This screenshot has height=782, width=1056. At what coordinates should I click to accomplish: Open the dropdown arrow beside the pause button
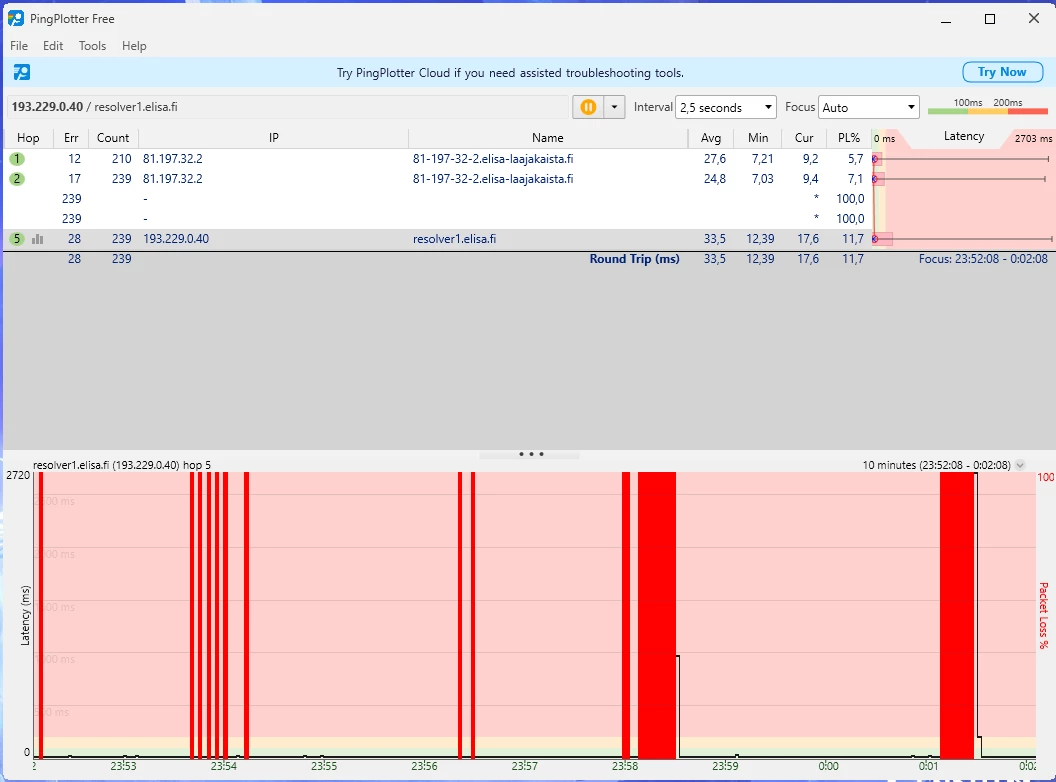point(614,107)
